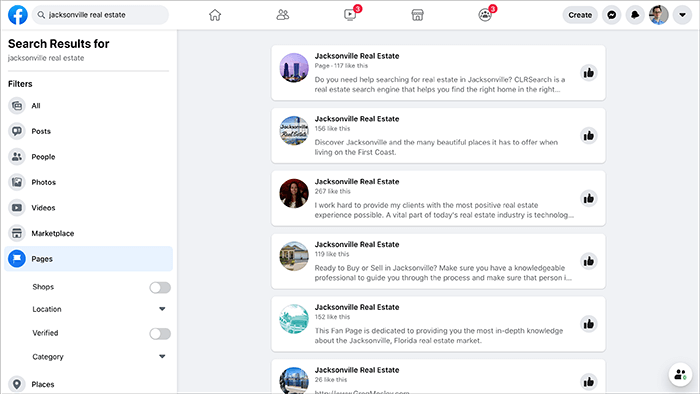Viewport: 700px width, 394px height.
Task: Open page title above 'Page · 117 like this'
Action: (357, 56)
